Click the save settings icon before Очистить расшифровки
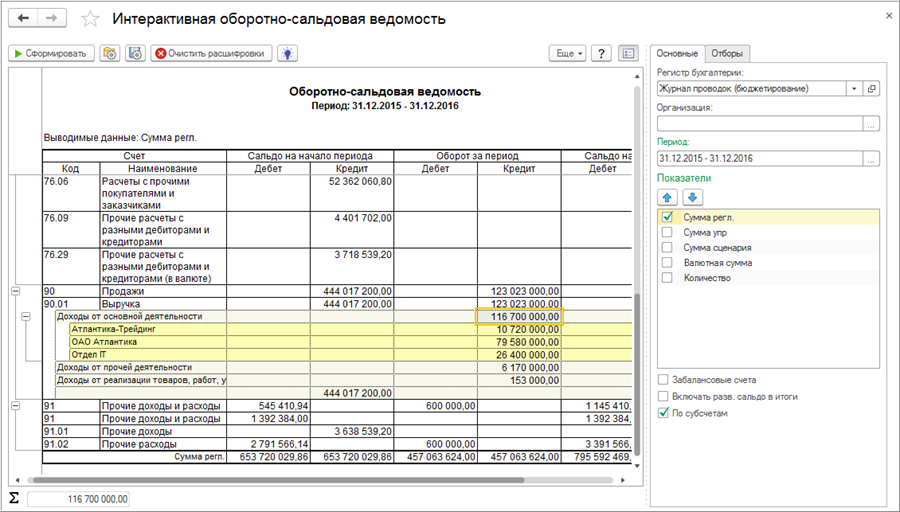 pyautogui.click(x=135, y=53)
